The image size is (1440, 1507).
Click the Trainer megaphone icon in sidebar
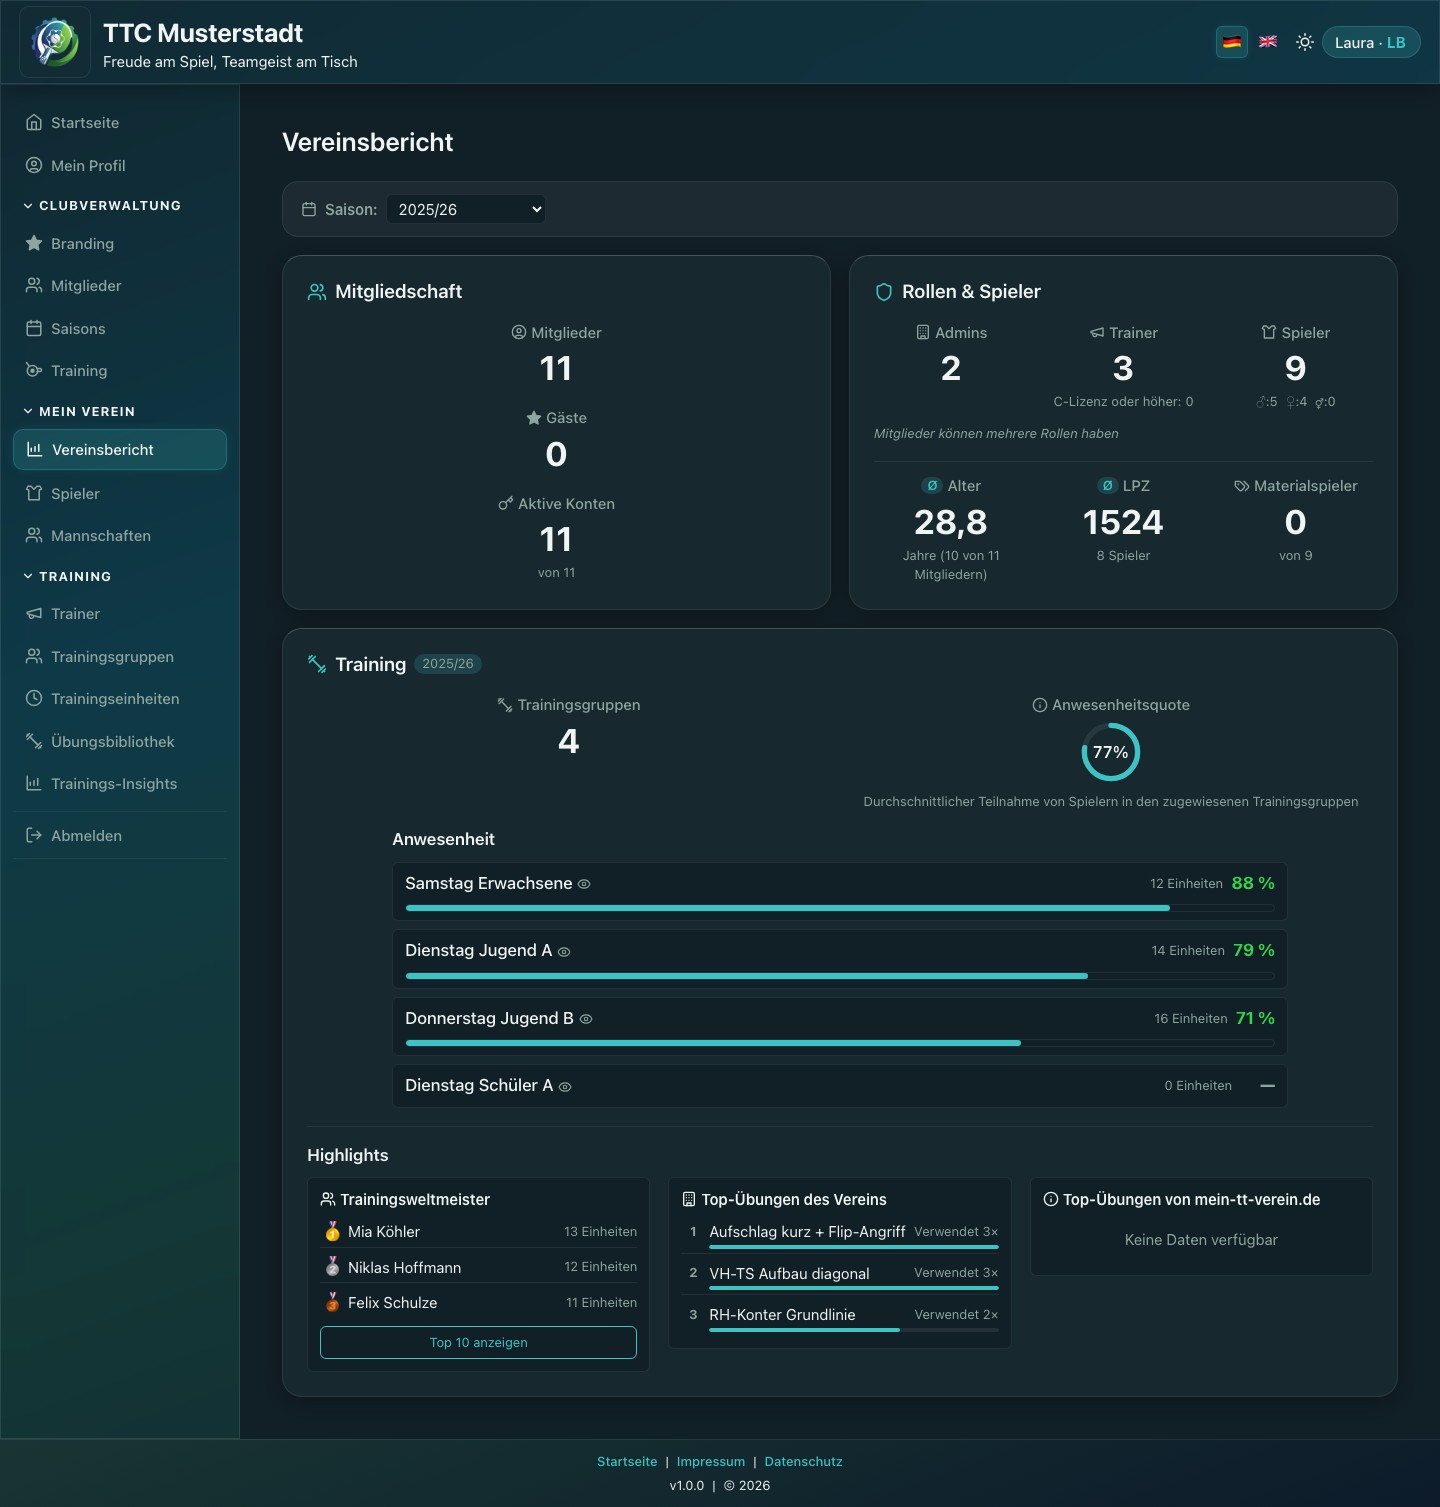(x=34, y=614)
